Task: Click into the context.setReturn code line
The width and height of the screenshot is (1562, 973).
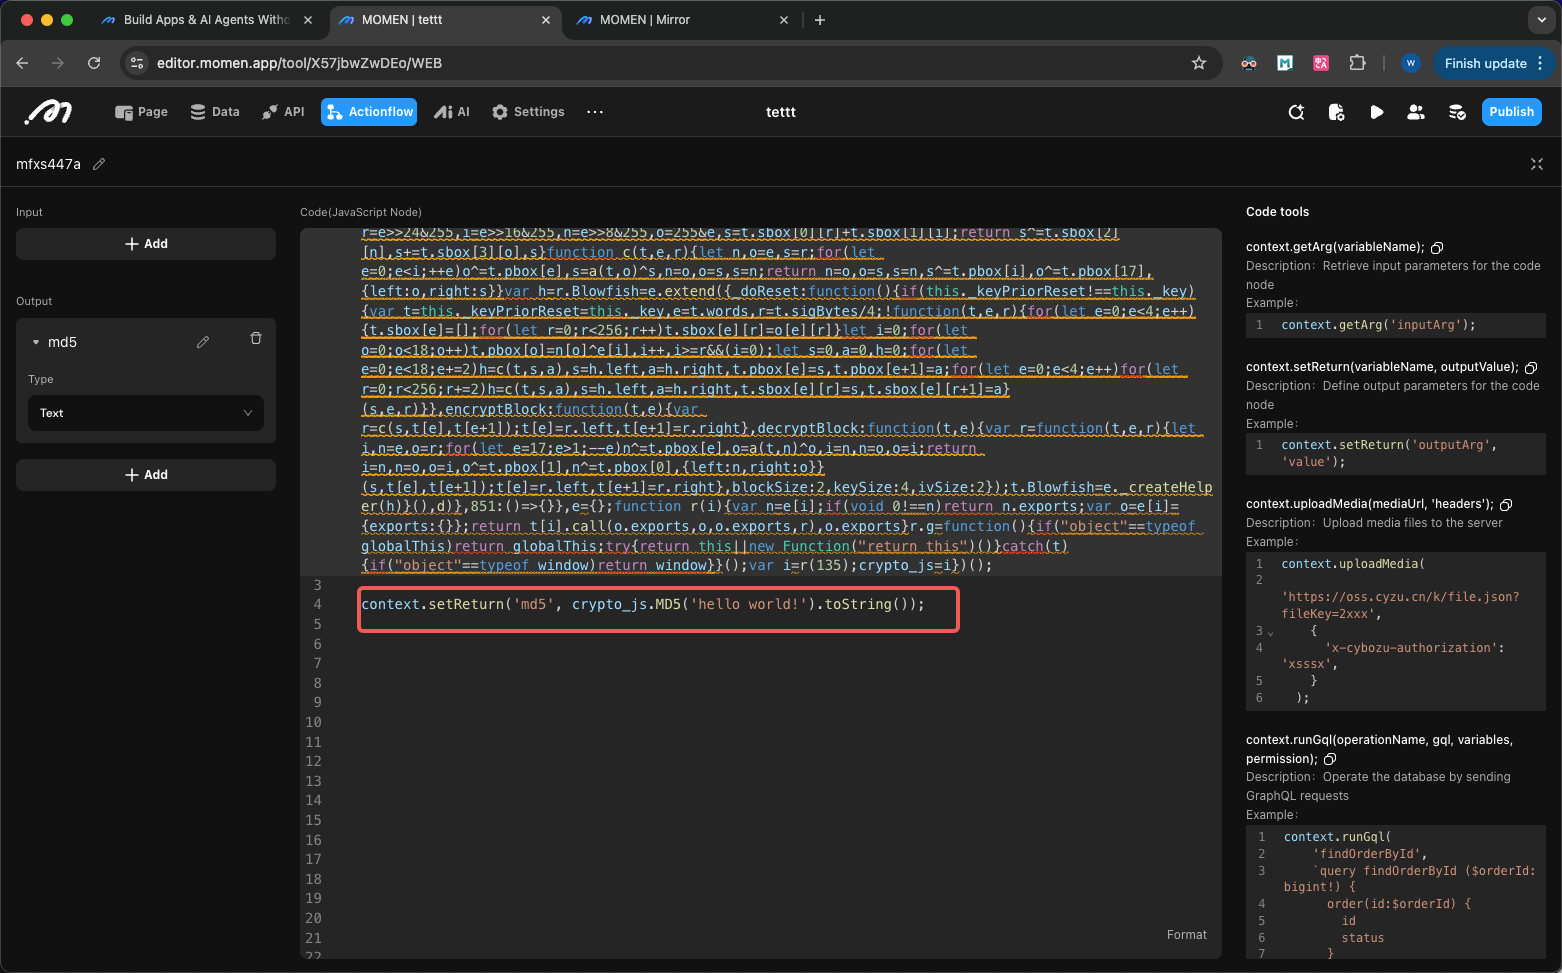Action: 642,605
